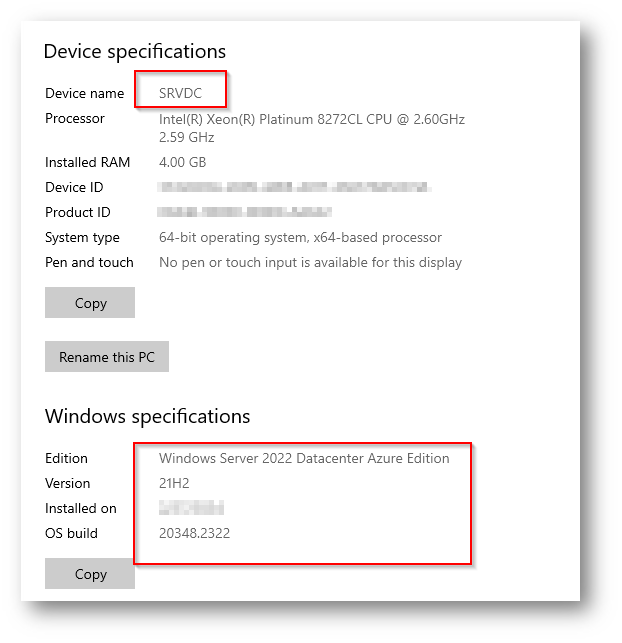Image resolution: width=622 pixels, height=643 pixels.
Task: Click the Windows specifications heading
Action: tap(147, 417)
